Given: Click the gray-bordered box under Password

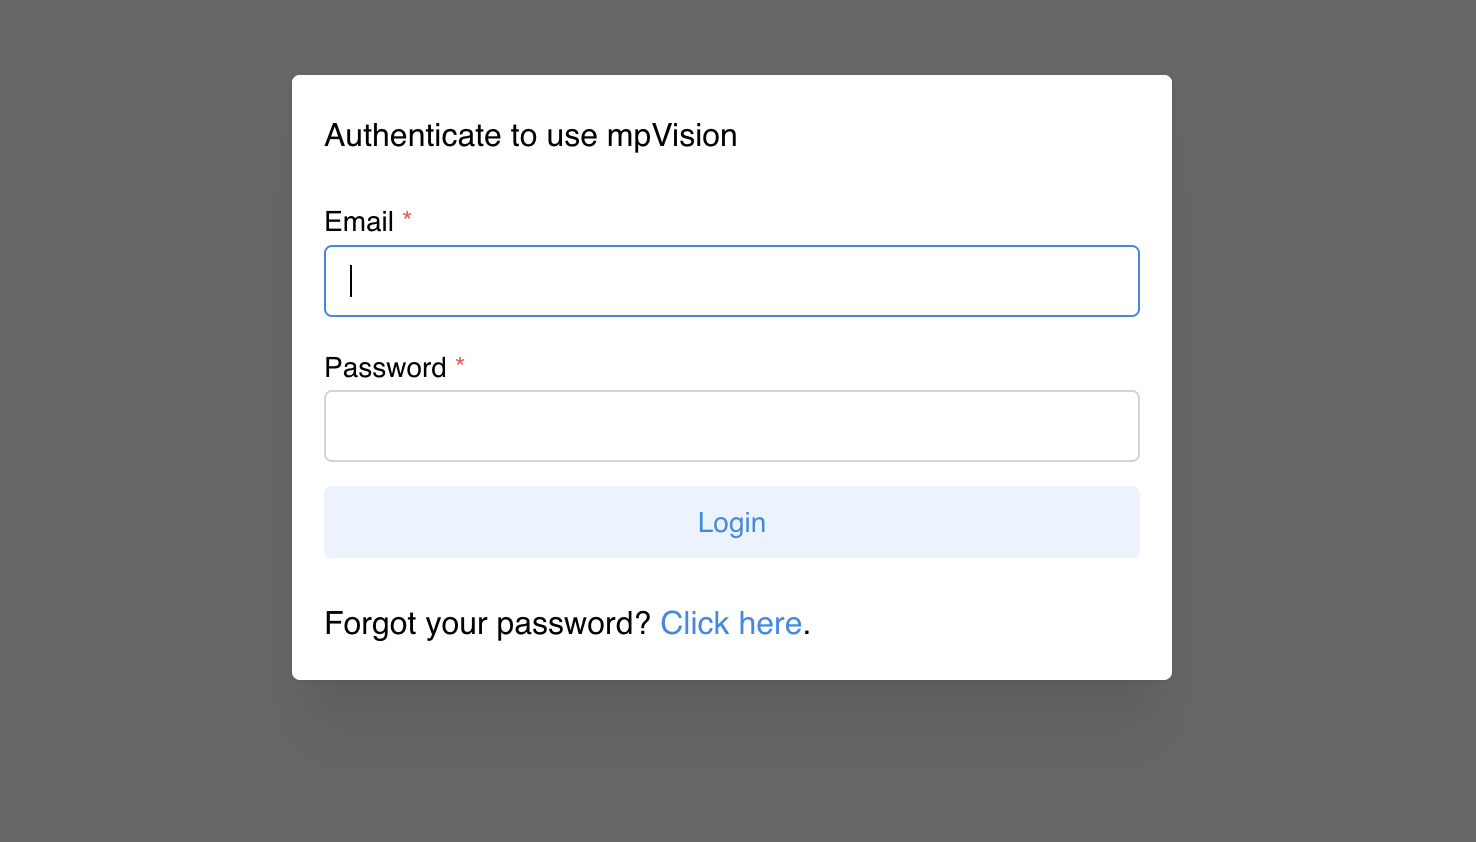Looking at the screenshot, I should point(732,426).
